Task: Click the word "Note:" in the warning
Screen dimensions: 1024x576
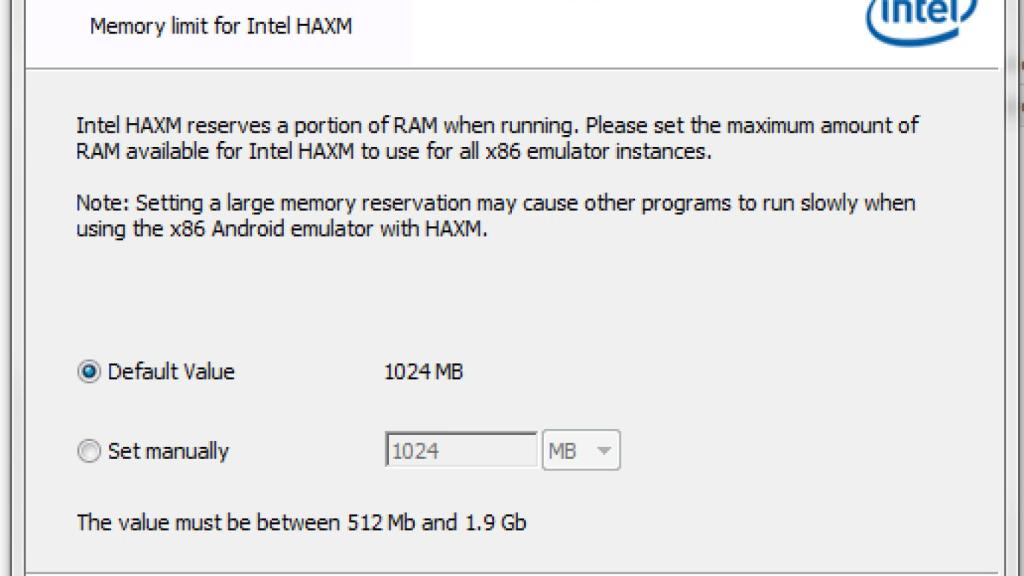Action: coord(103,203)
